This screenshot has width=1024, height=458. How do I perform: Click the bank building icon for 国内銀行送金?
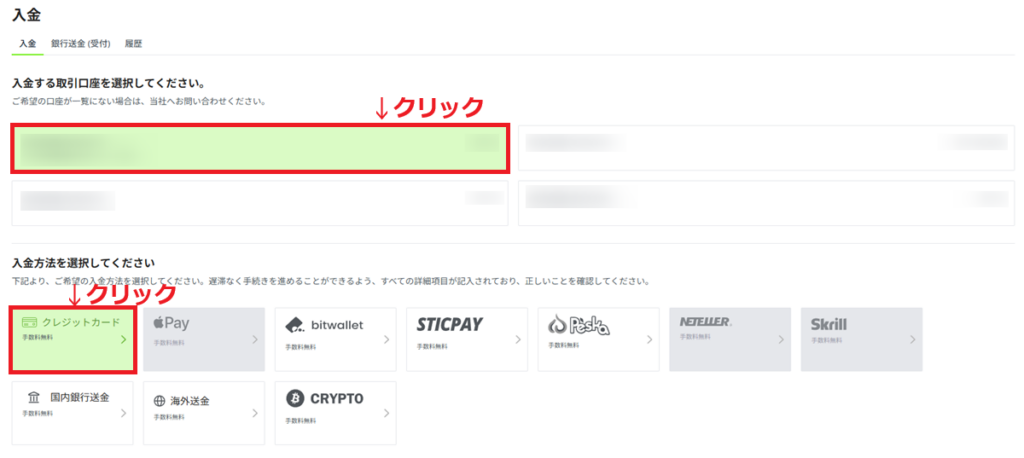coord(33,397)
